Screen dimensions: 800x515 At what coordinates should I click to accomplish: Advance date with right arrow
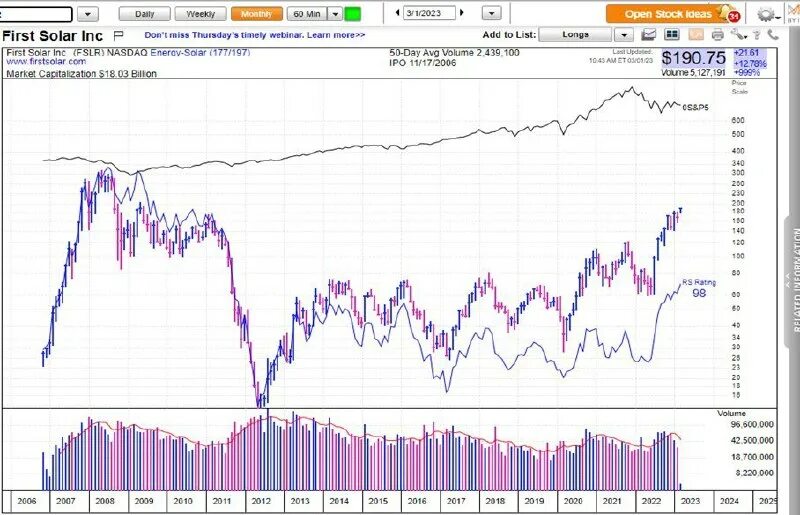click(x=462, y=13)
